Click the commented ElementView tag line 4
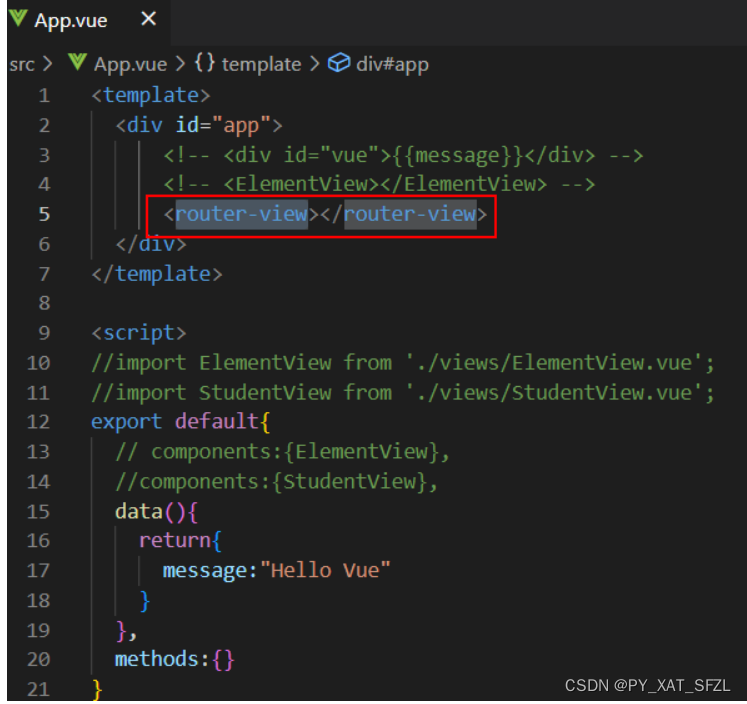This screenshot has width=747, height=704. tap(379, 184)
